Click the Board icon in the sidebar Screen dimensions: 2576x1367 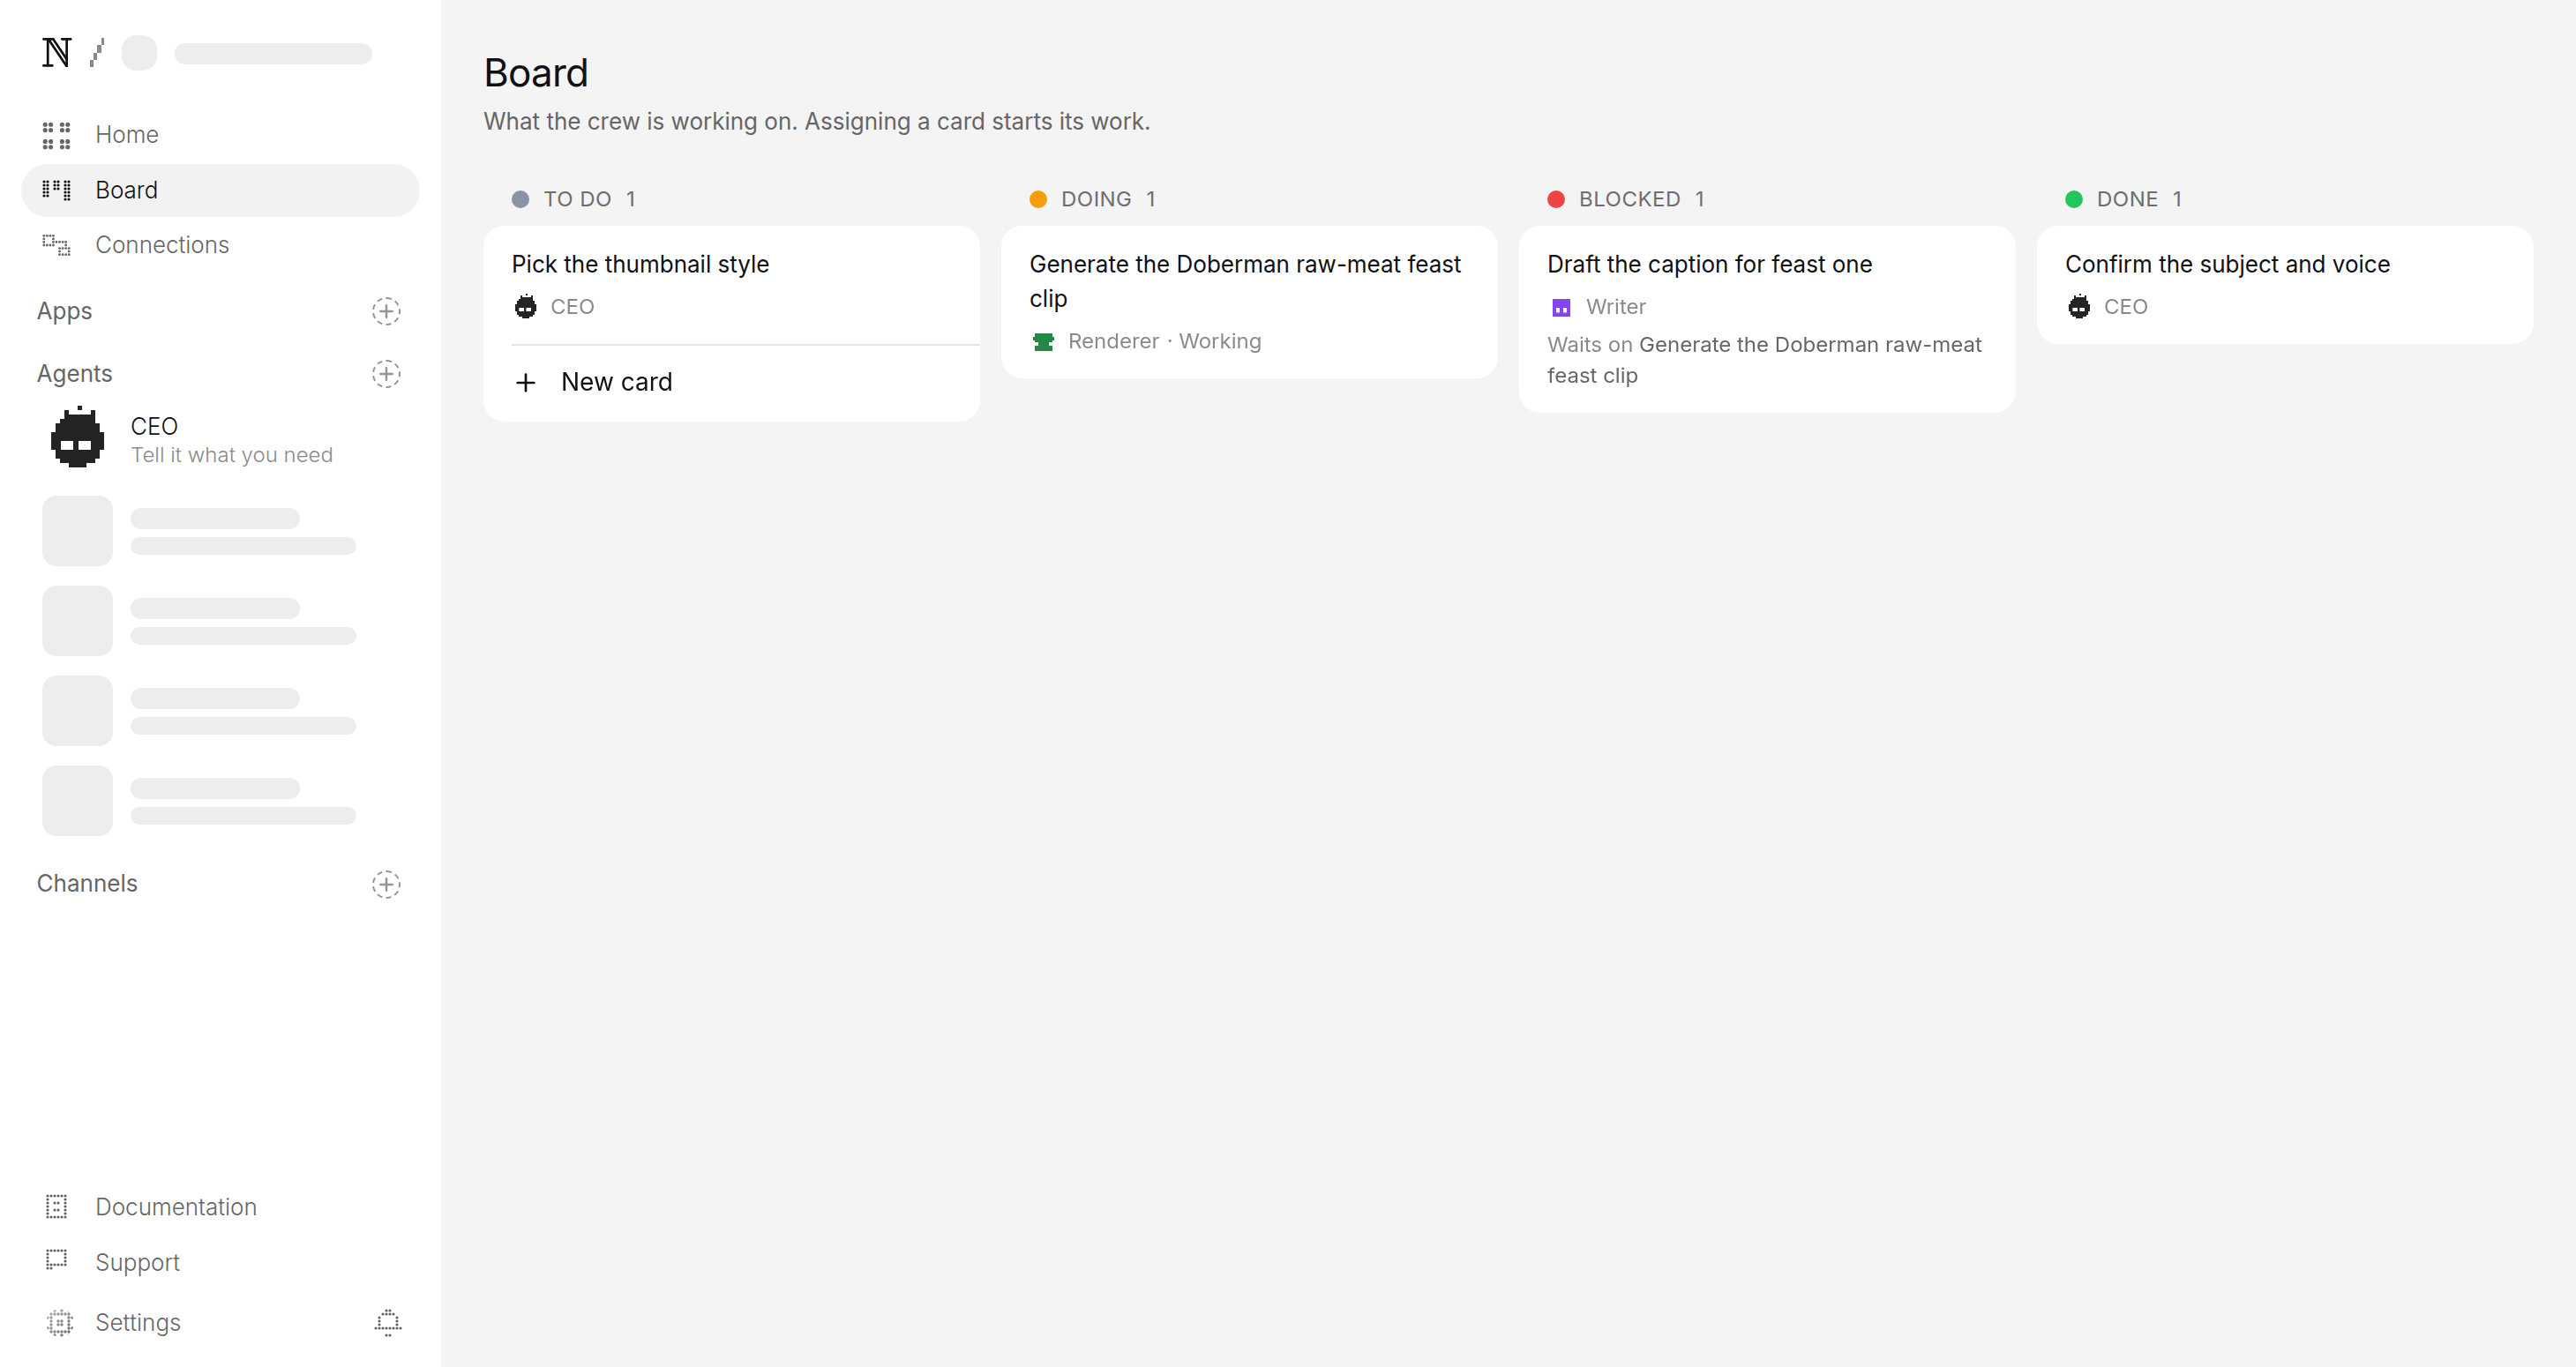[57, 190]
